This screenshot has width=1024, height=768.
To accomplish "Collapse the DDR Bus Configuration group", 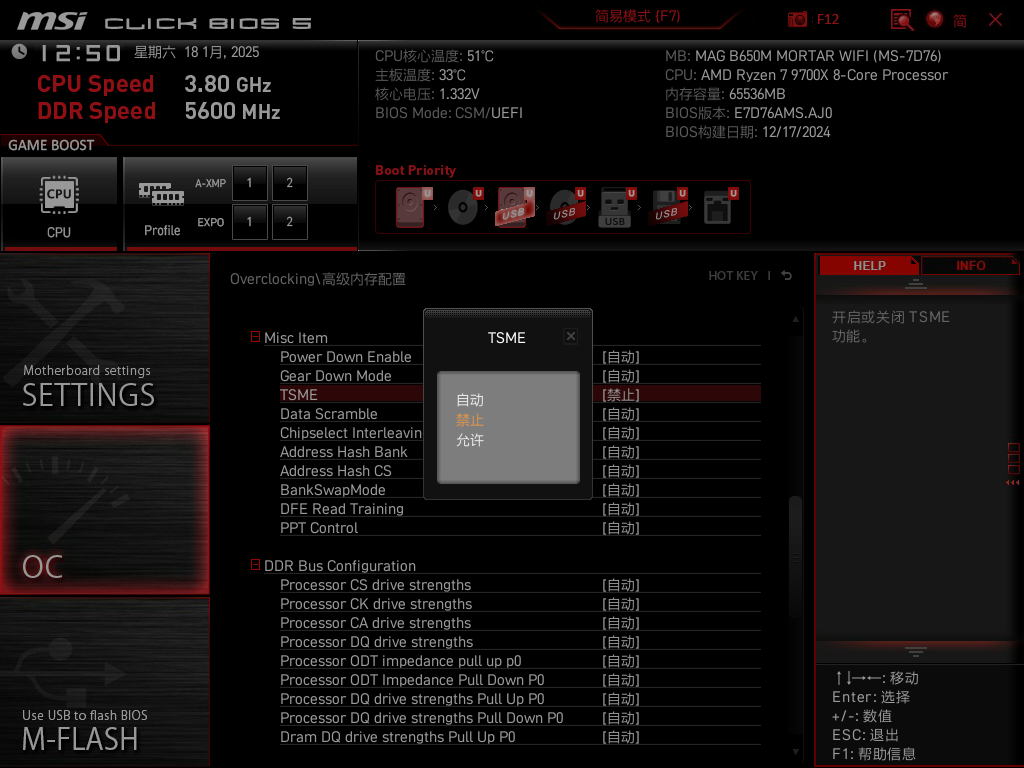I will coord(255,565).
